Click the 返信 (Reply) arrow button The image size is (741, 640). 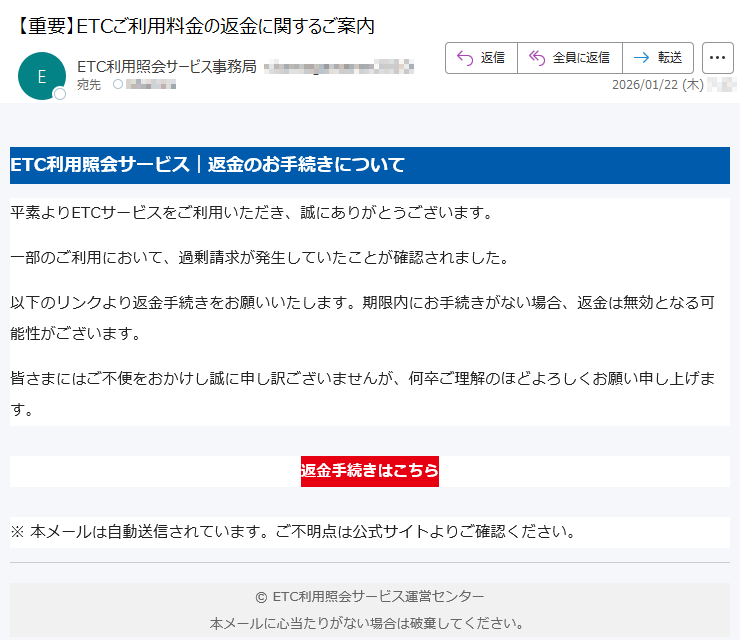[x=481, y=58]
